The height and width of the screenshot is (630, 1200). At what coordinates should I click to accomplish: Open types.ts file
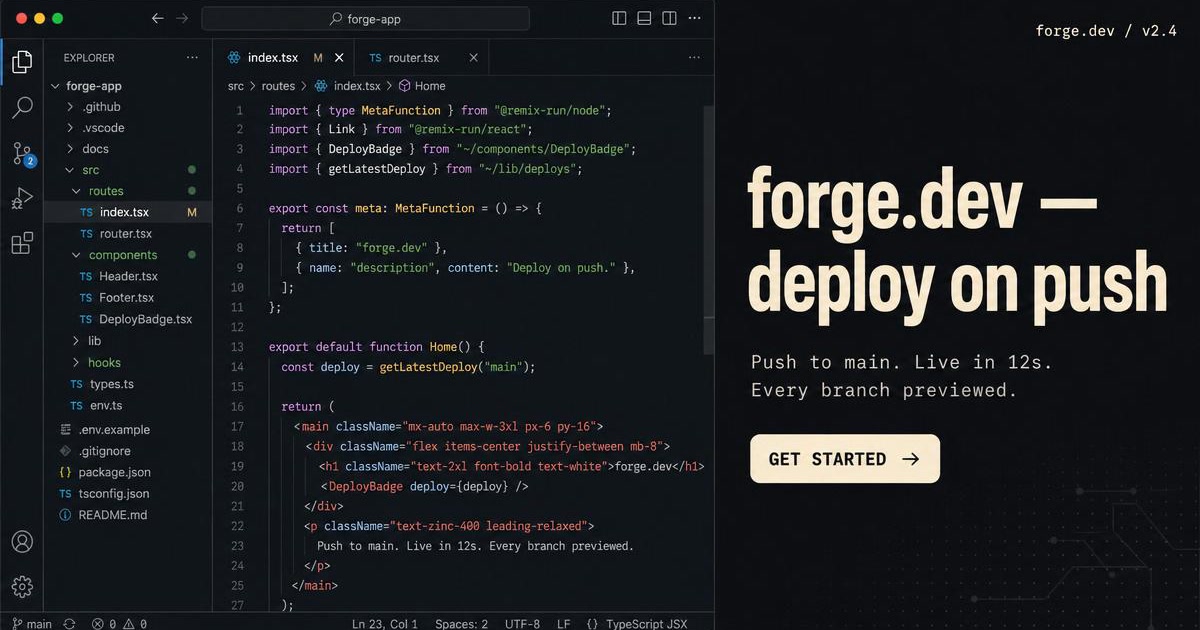128,384
